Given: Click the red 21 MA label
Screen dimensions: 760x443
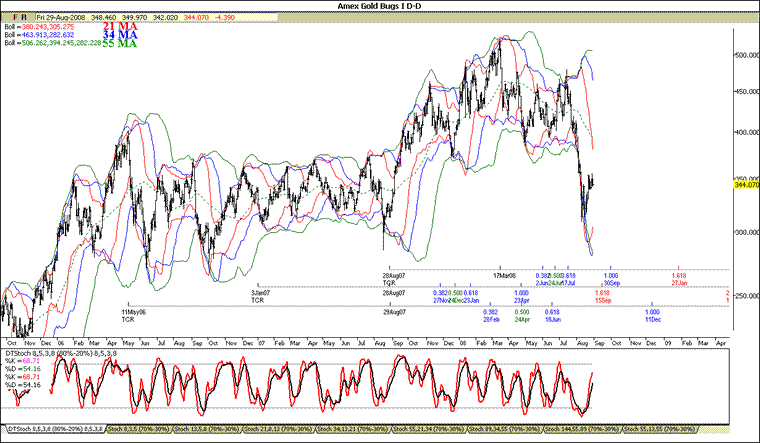Looking at the screenshot, I should [121, 26].
